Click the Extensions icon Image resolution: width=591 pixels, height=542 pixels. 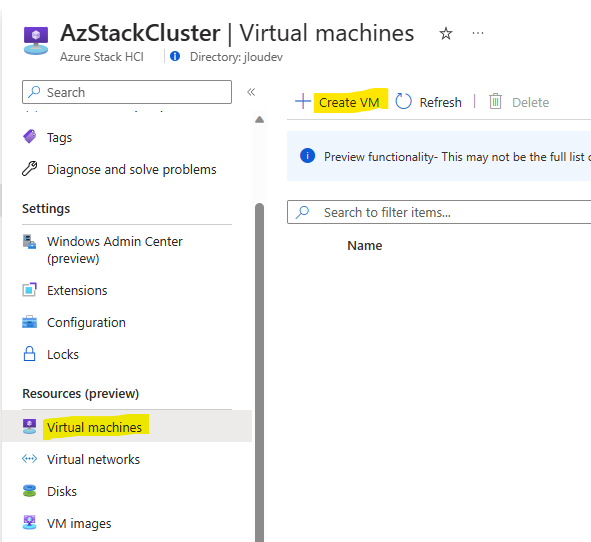[x=29, y=290]
